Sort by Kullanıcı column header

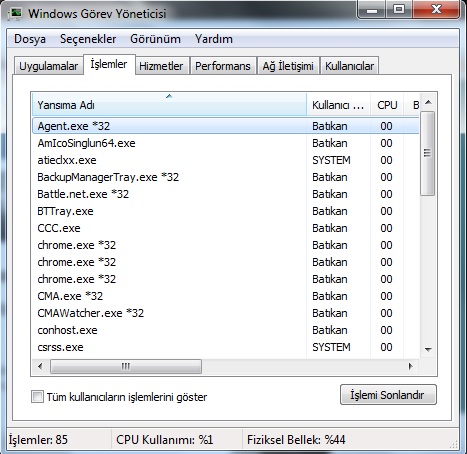pos(338,105)
